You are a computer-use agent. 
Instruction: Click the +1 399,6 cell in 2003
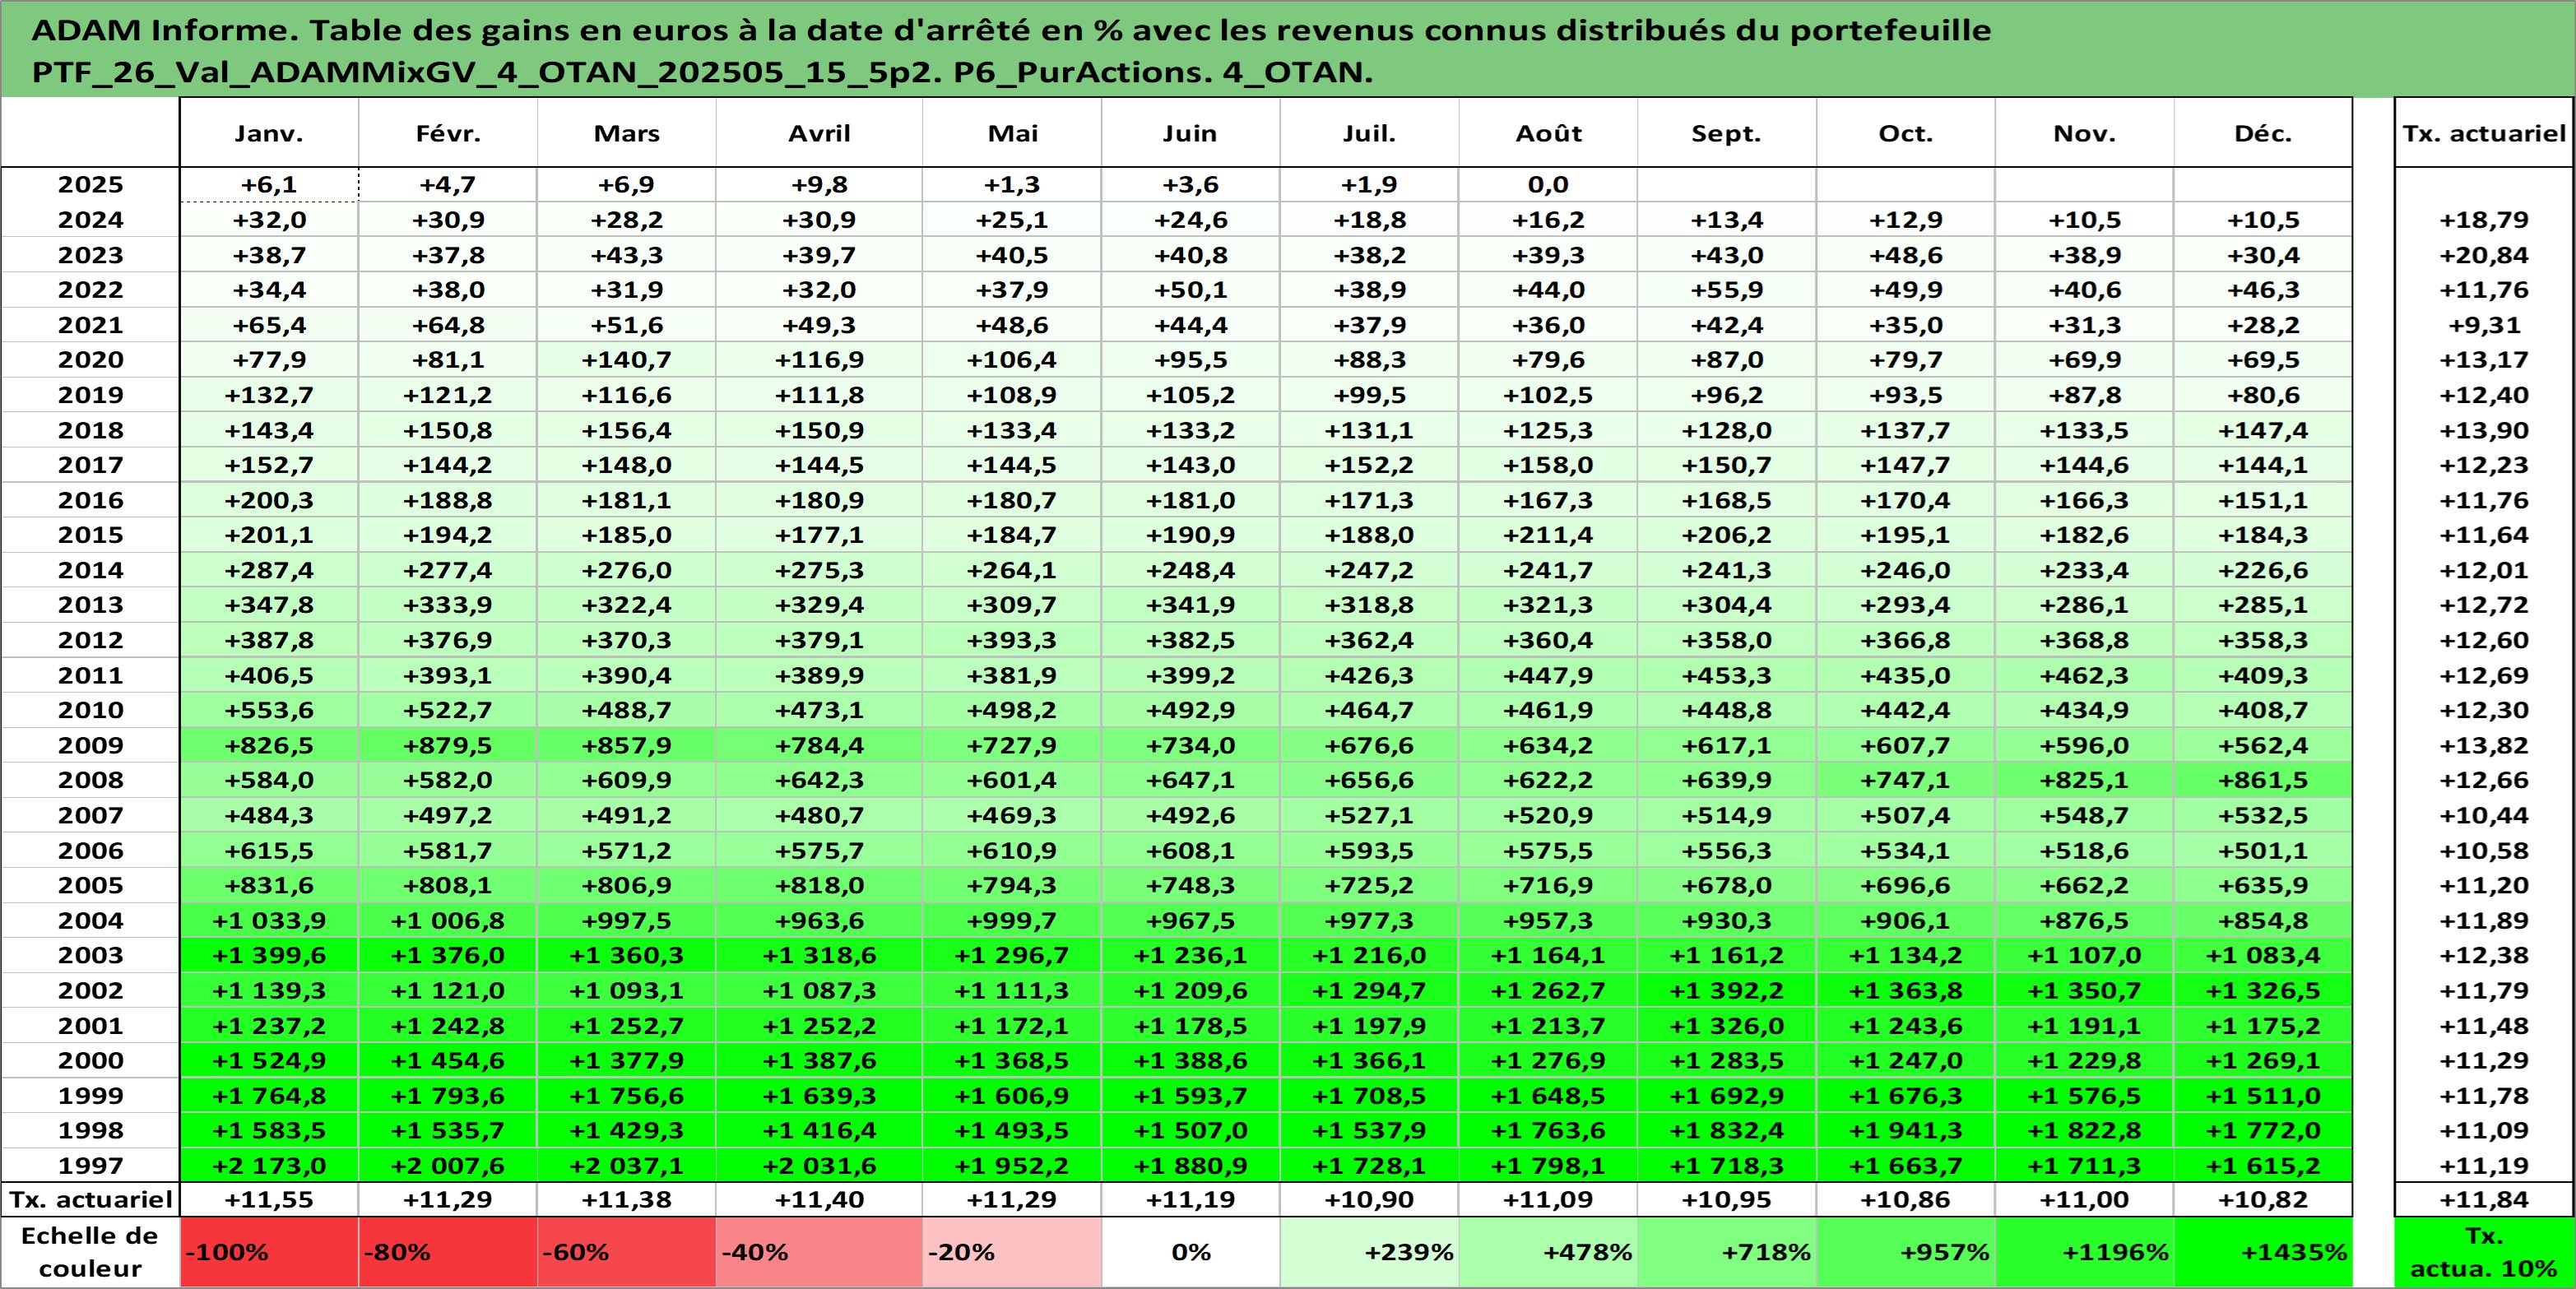(x=269, y=955)
